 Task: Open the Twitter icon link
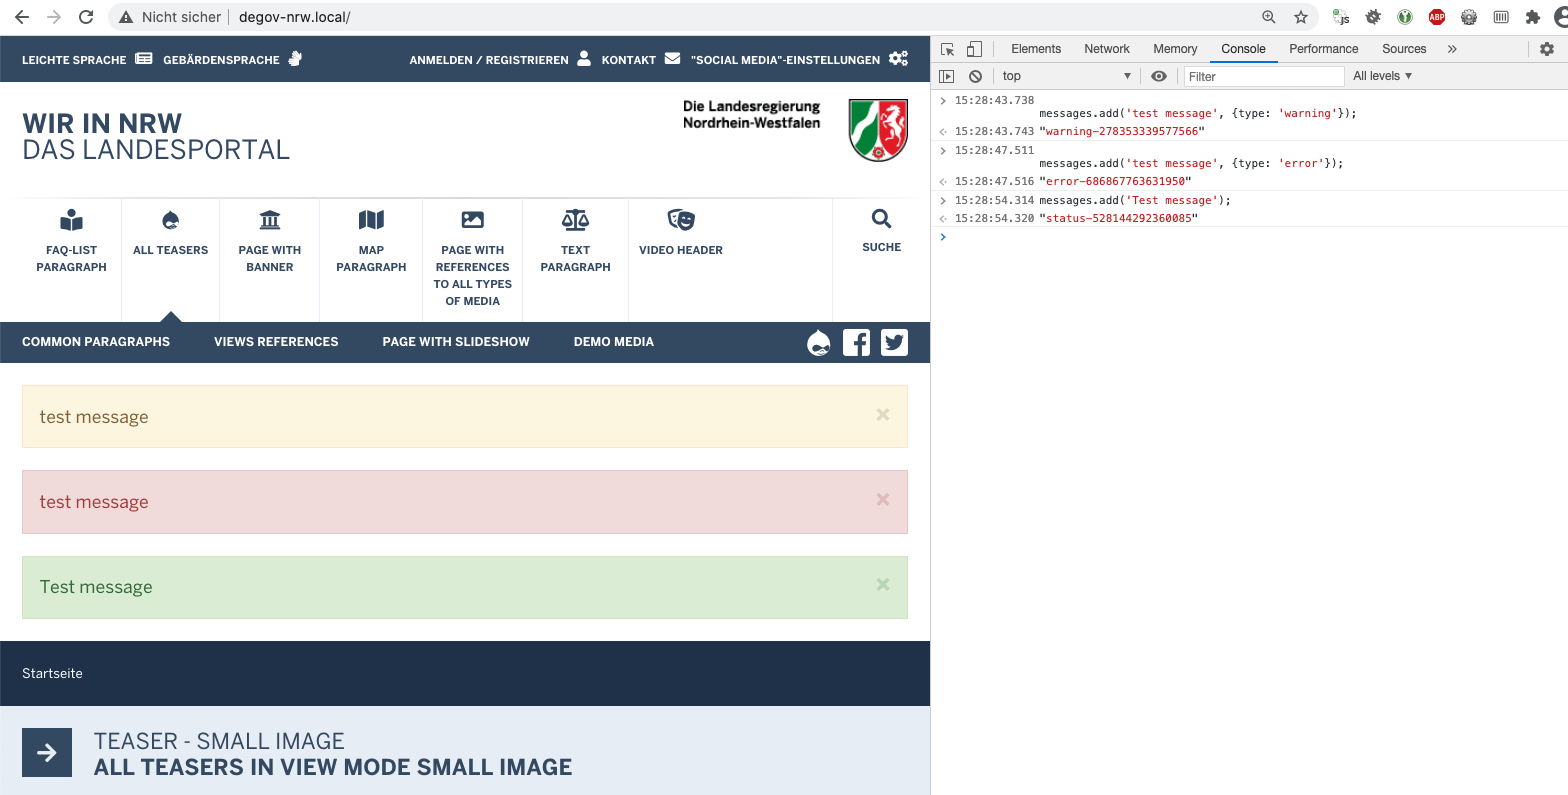tap(894, 342)
